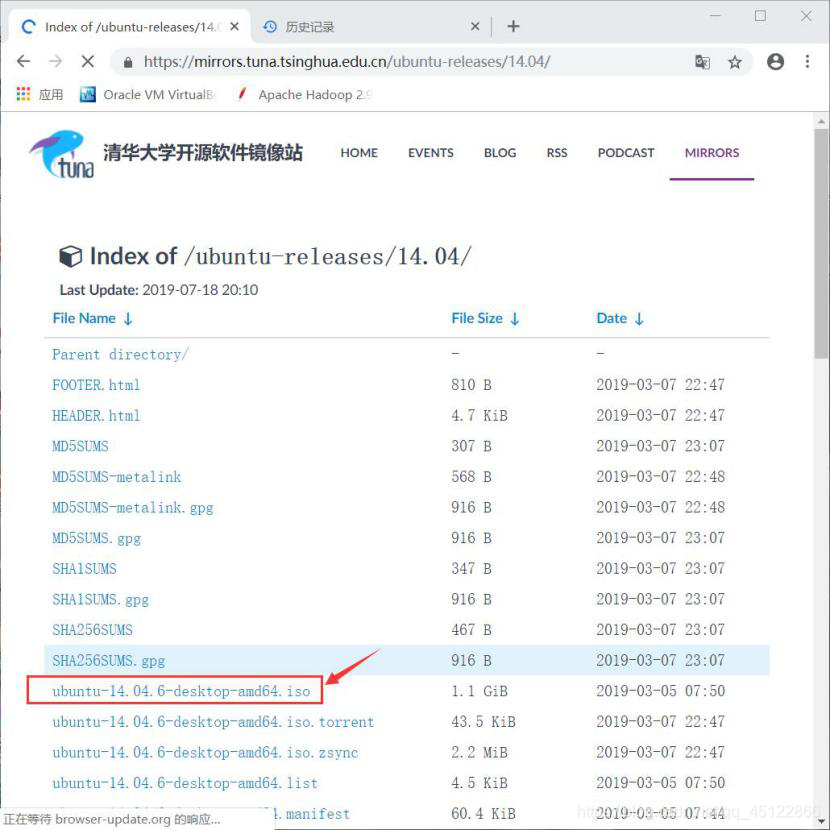Open the Parent directory/ link

click(x=120, y=354)
